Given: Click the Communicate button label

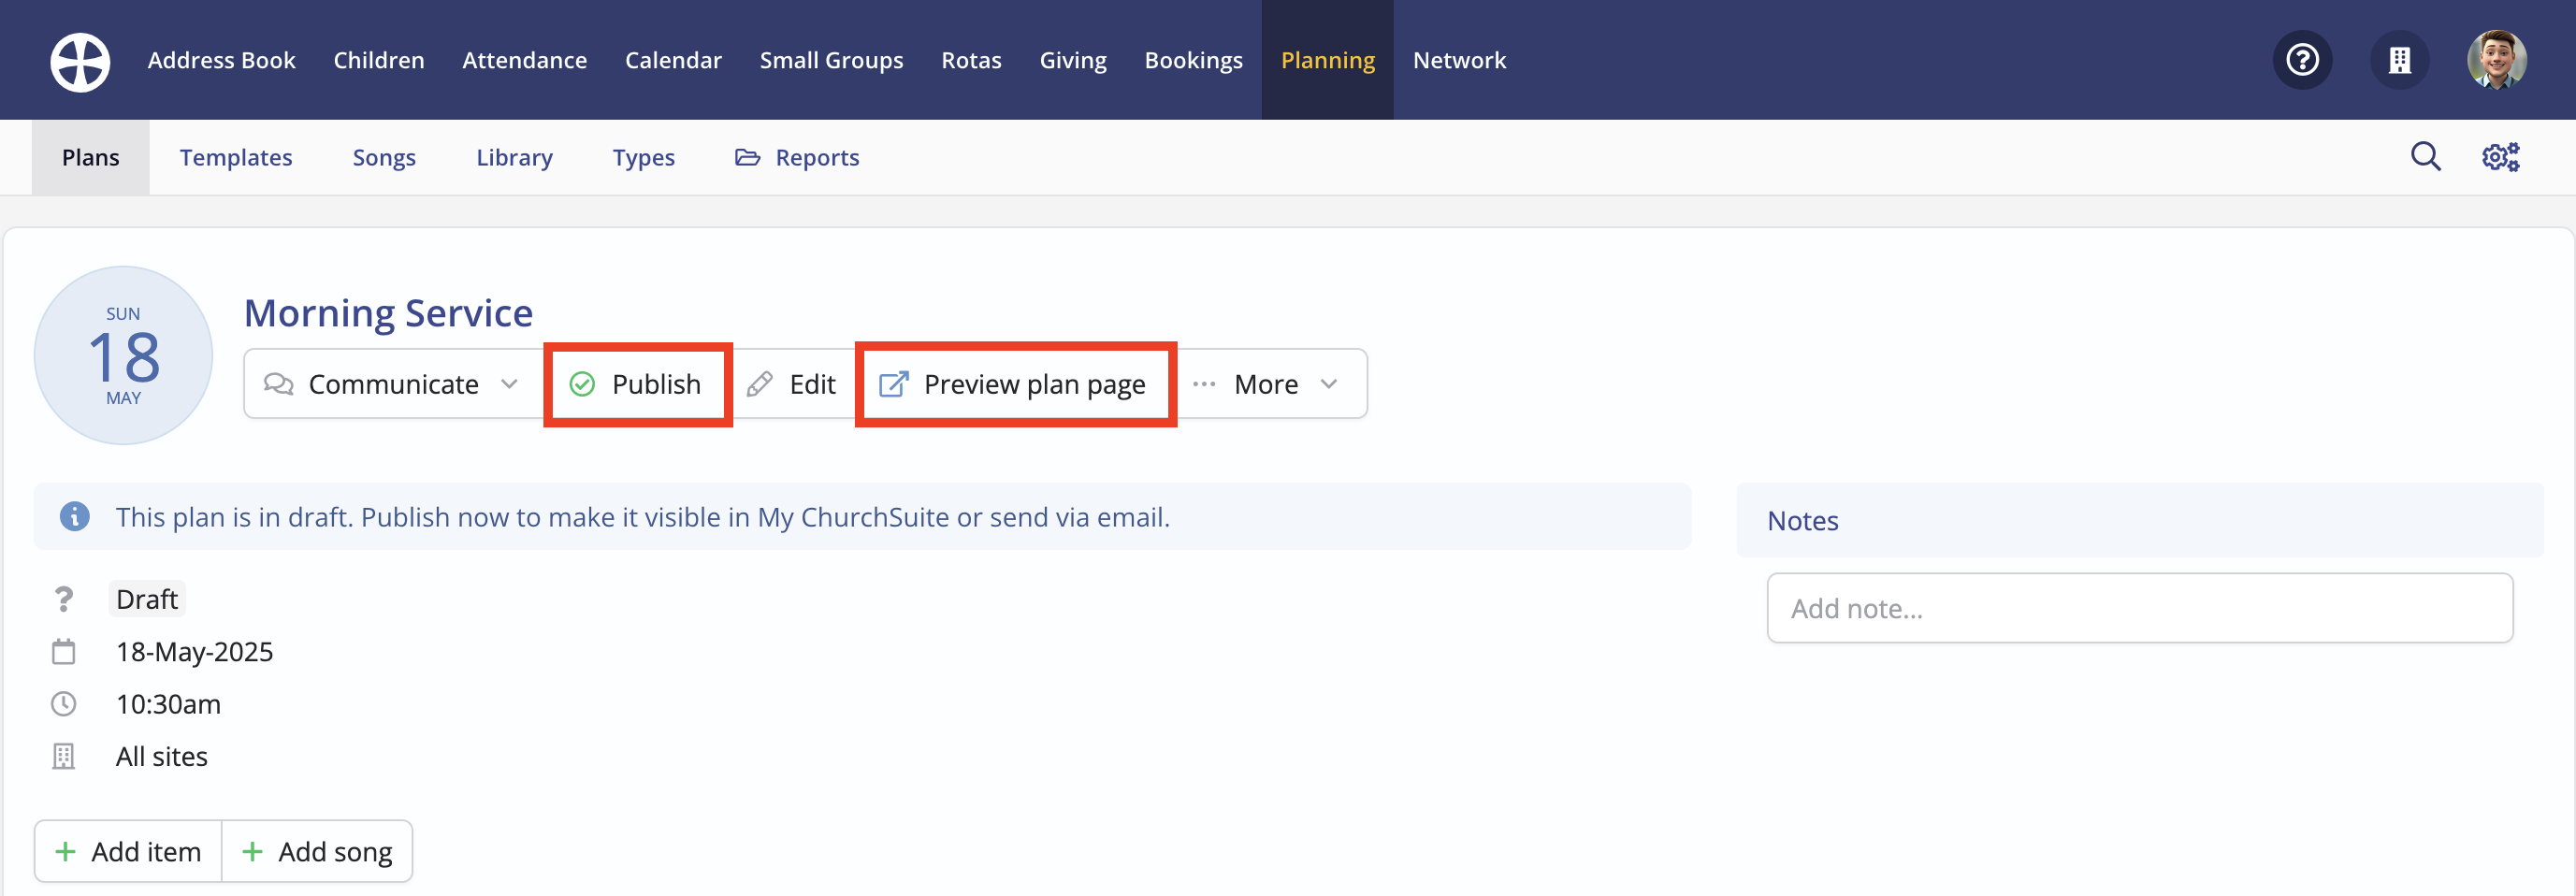Looking at the screenshot, I should tap(393, 384).
